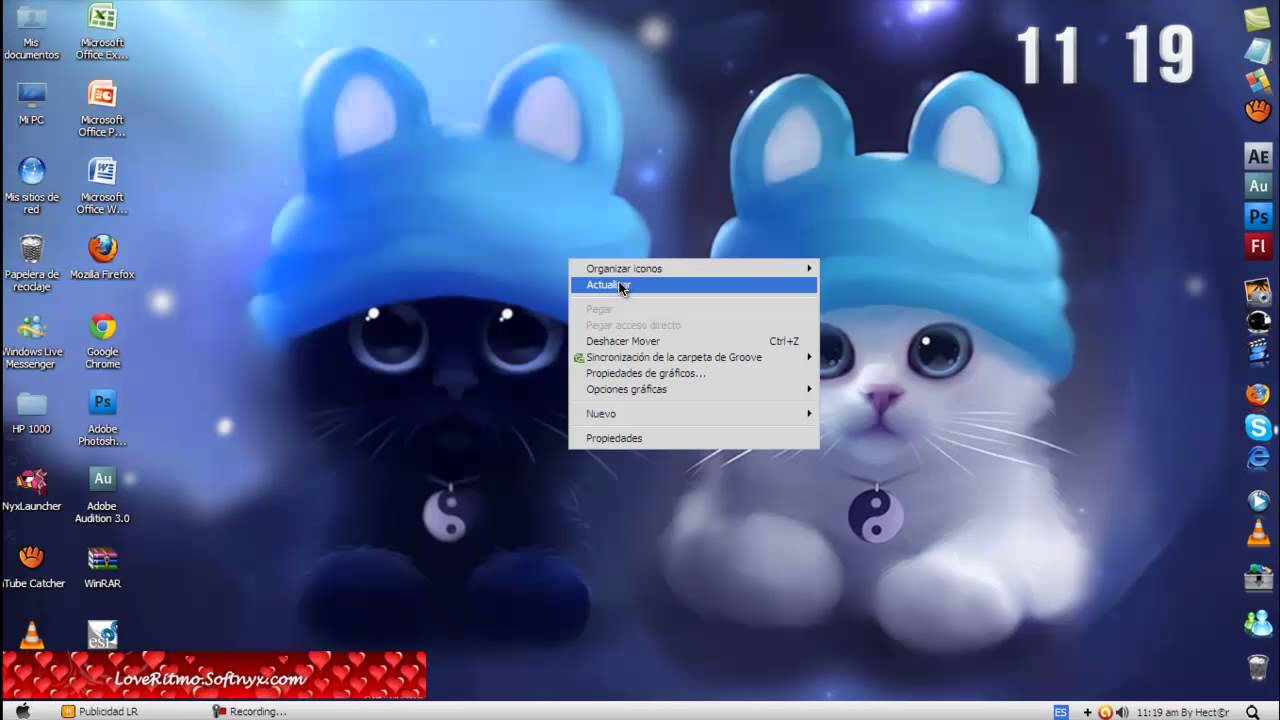This screenshot has height=720, width=1280.
Task: Click the ES language indicator
Action: 1061,712
